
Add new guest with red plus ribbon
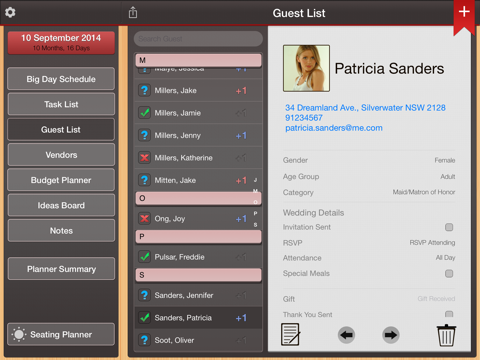[464, 13]
